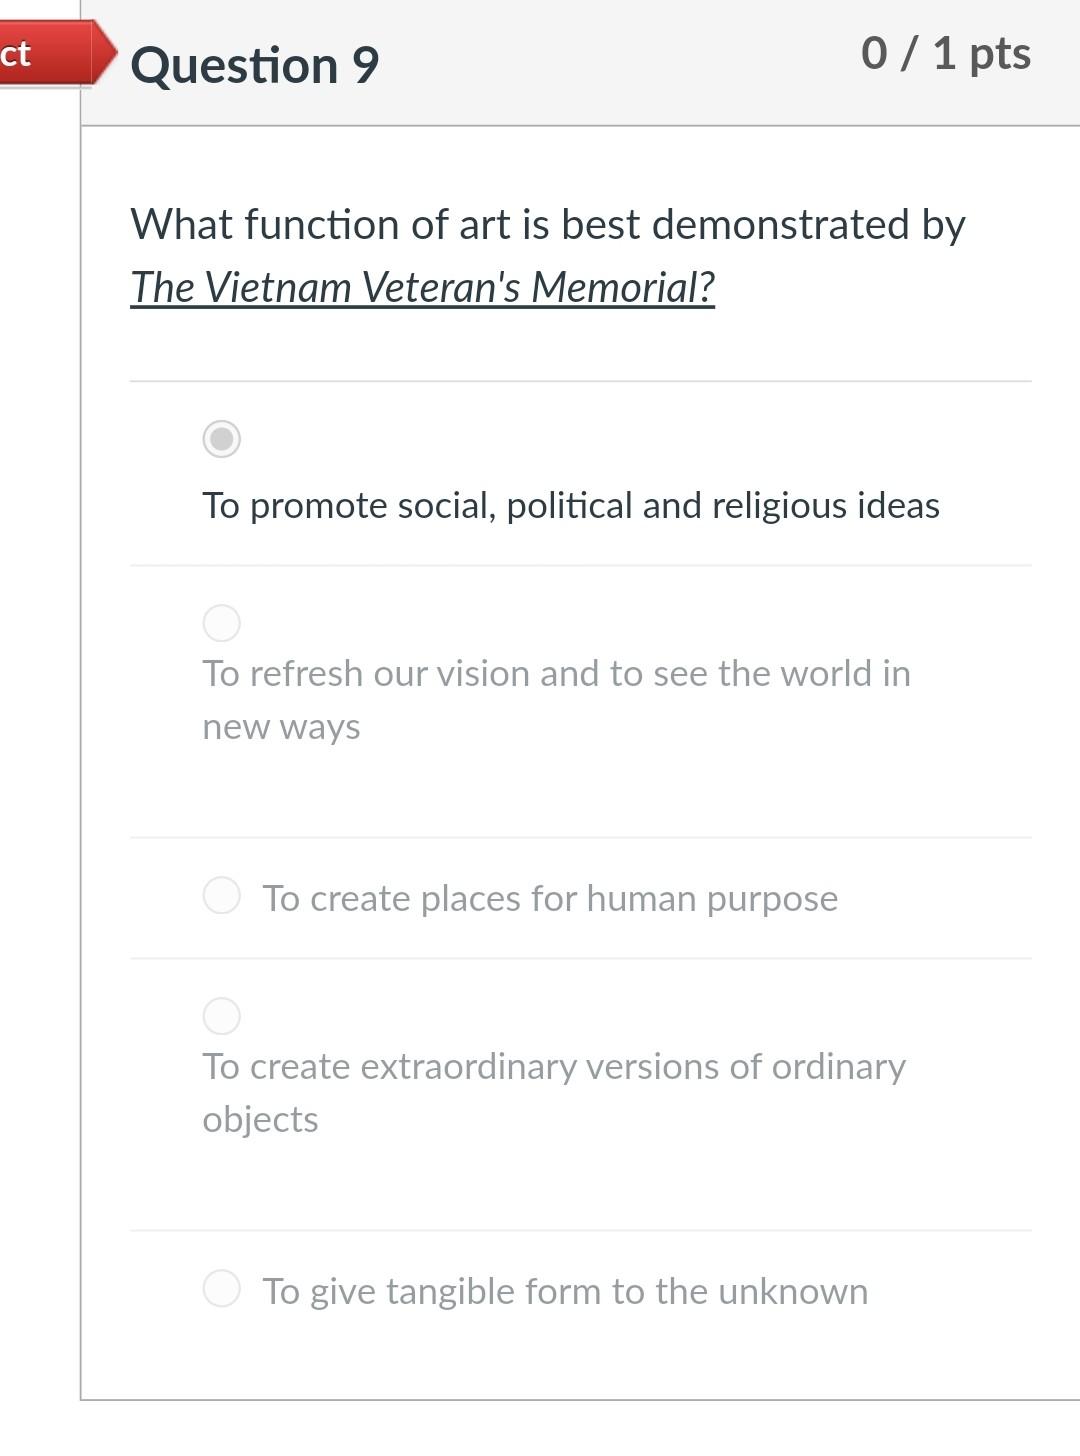Click 'To give tangible form to the unknown' label
The width and height of the screenshot is (1080, 1456).
(564, 1291)
